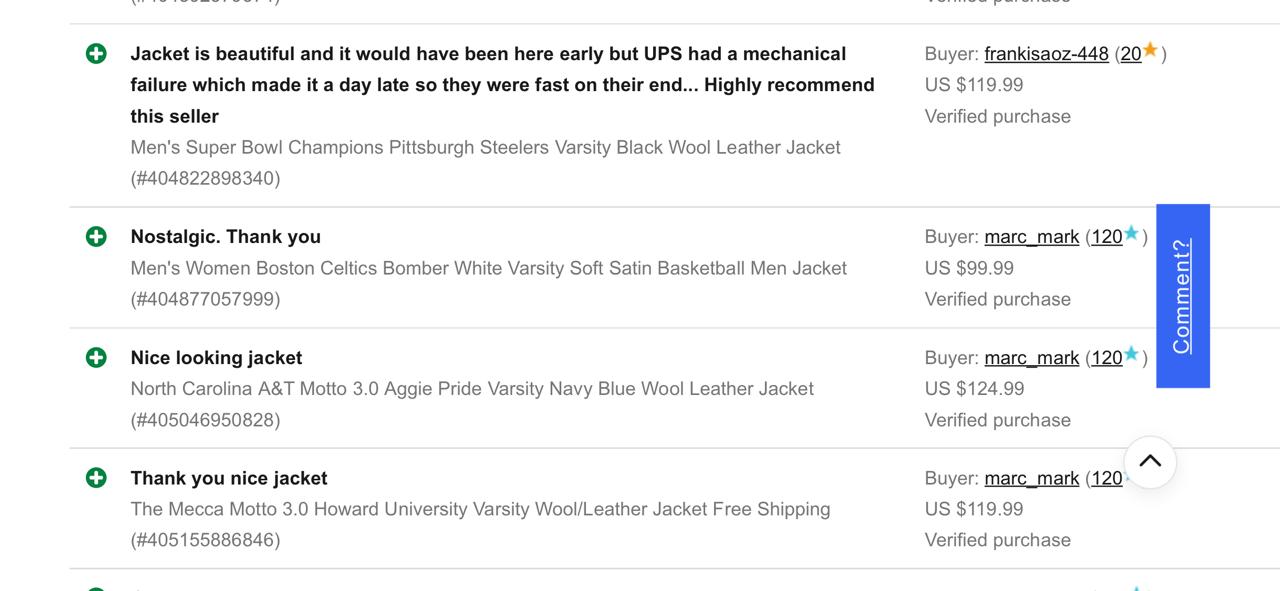Expand the 'Nice looking jacket' review
The height and width of the screenshot is (591, 1280).
point(96,357)
